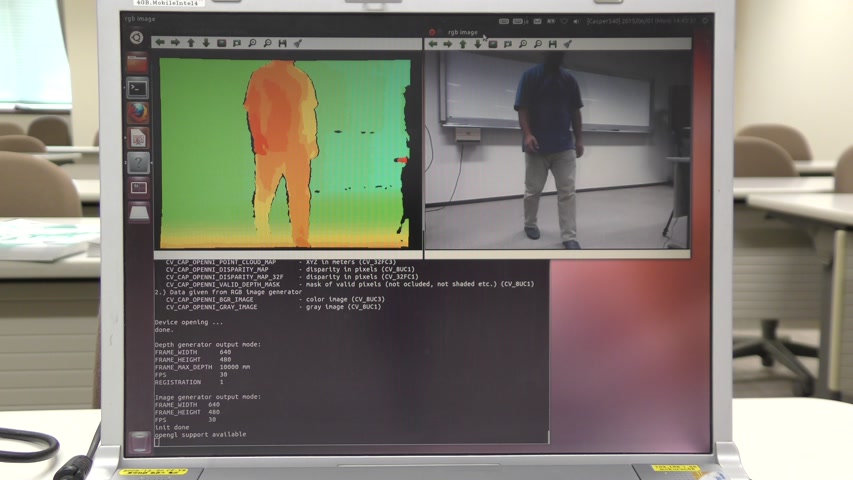Pan left in the rgb image window
This screenshot has height=480, width=853.
433,44
